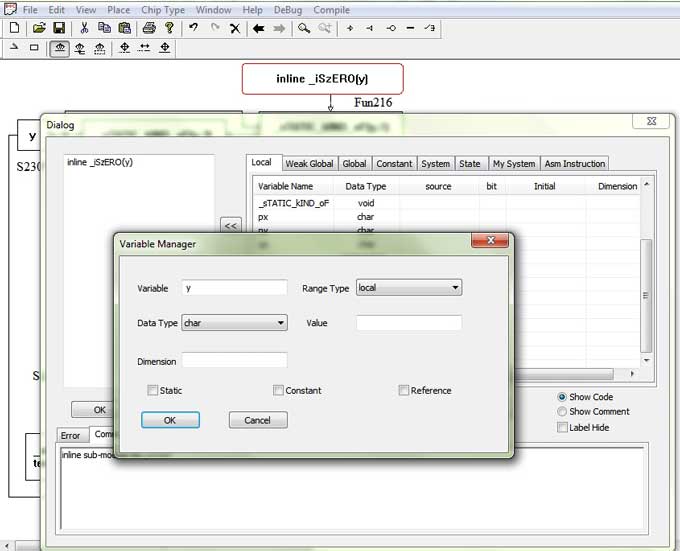
Task: Switch to the Asm Instruction tab
Action: (x=575, y=163)
